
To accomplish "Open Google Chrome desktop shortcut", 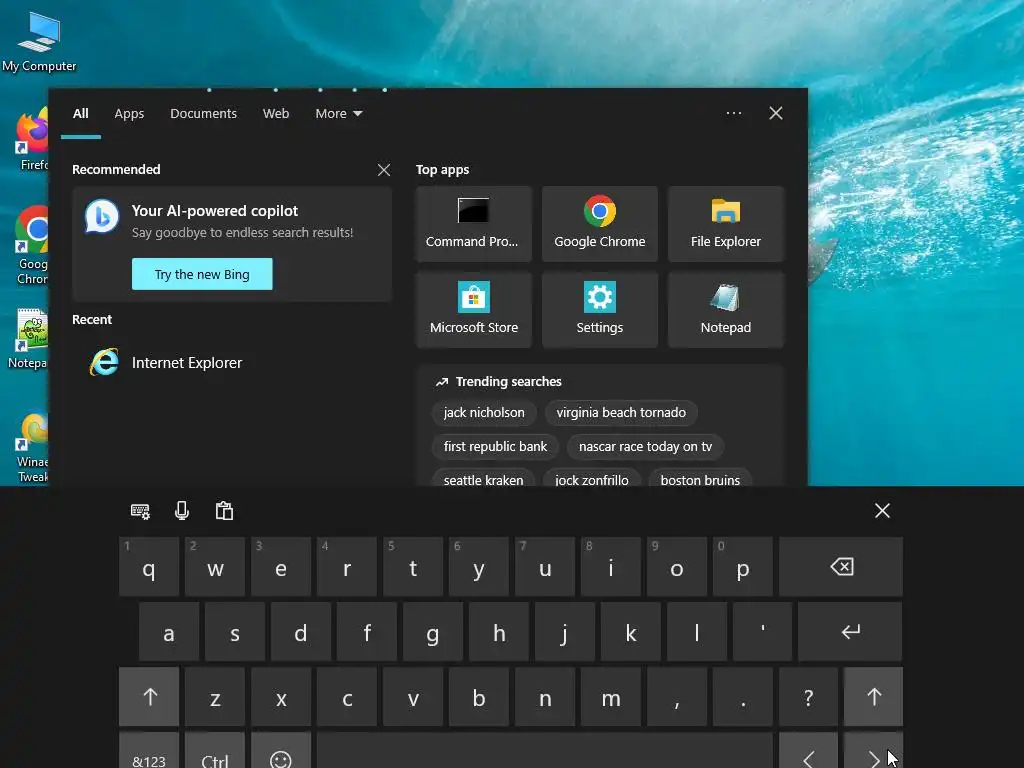I will click(x=31, y=246).
